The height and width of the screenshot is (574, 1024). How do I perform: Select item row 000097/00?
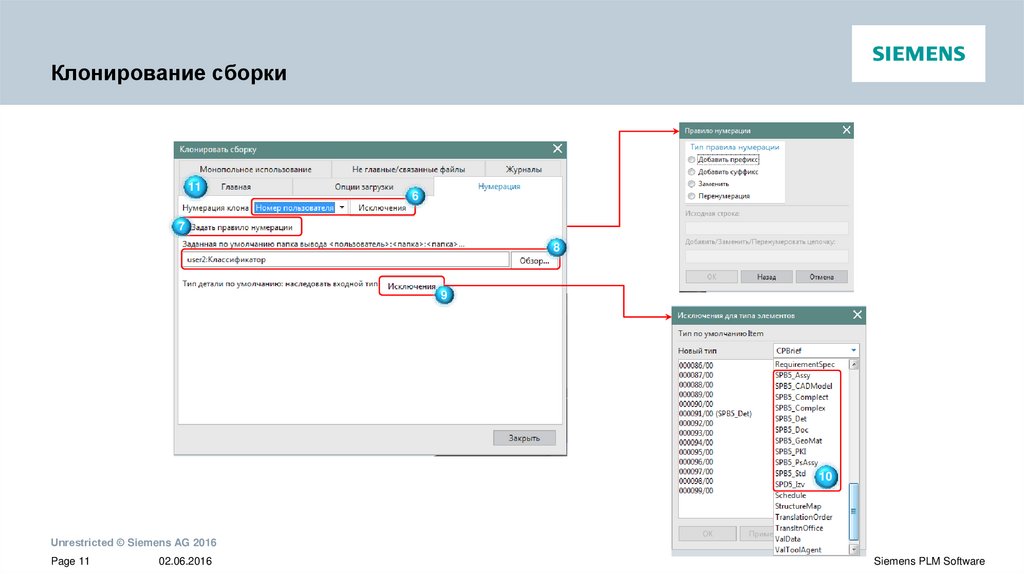pos(696,471)
